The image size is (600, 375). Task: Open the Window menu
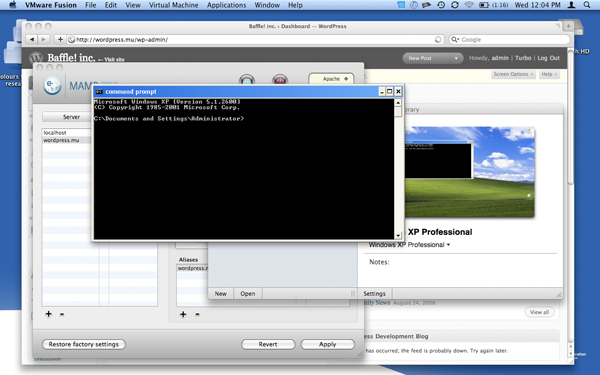(267, 5)
